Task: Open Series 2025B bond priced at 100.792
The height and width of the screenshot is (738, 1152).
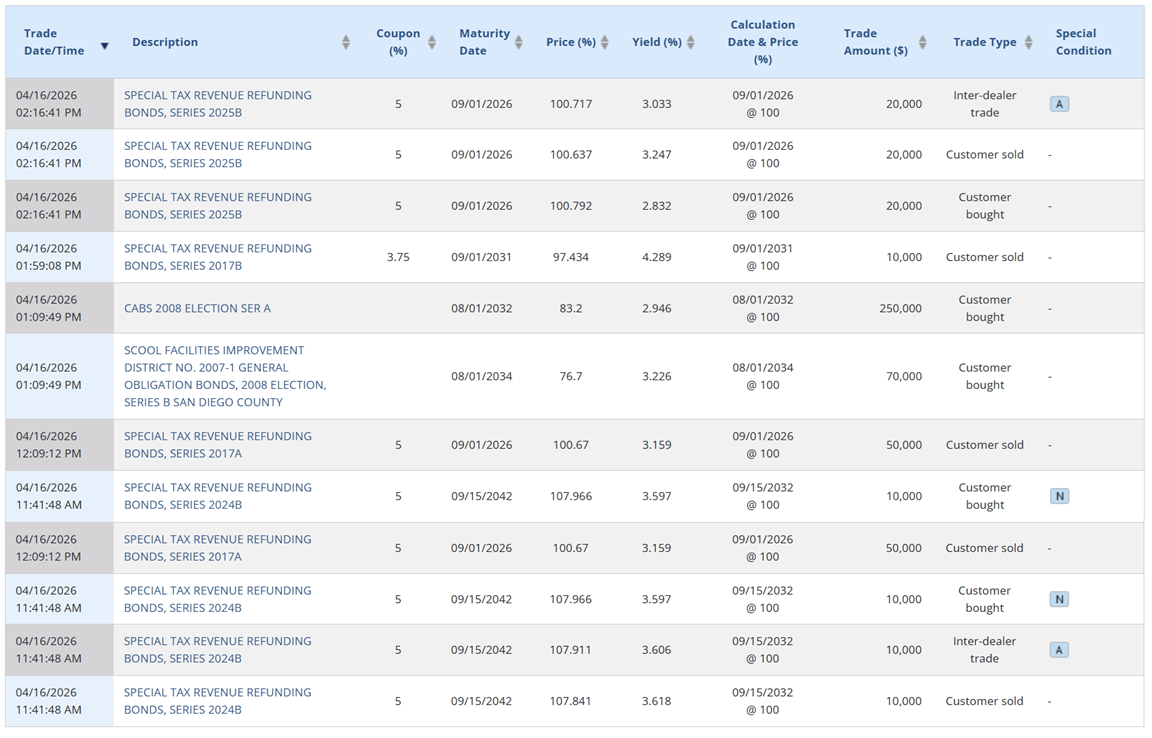Action: (217, 206)
